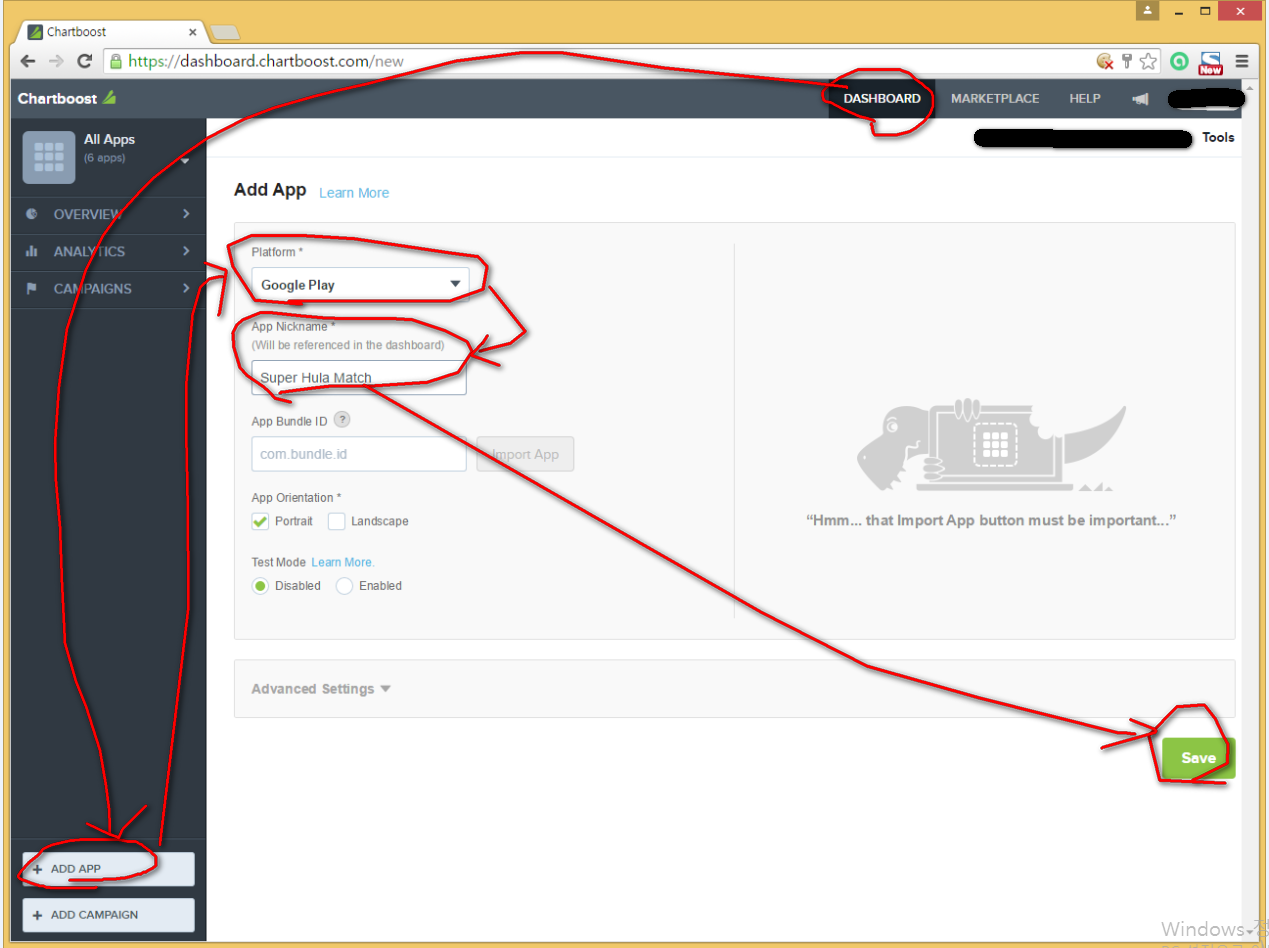Screen dimensions: 1269x948
Task: Open the Marketplace tab
Action: tap(995, 99)
